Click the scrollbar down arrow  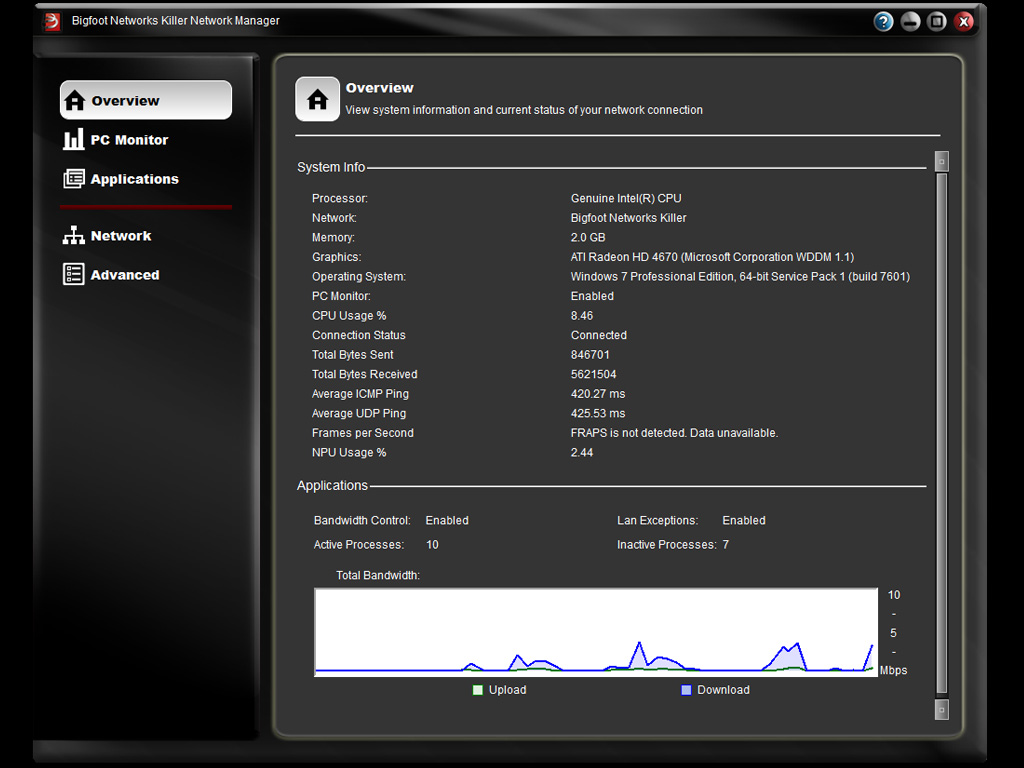942,709
